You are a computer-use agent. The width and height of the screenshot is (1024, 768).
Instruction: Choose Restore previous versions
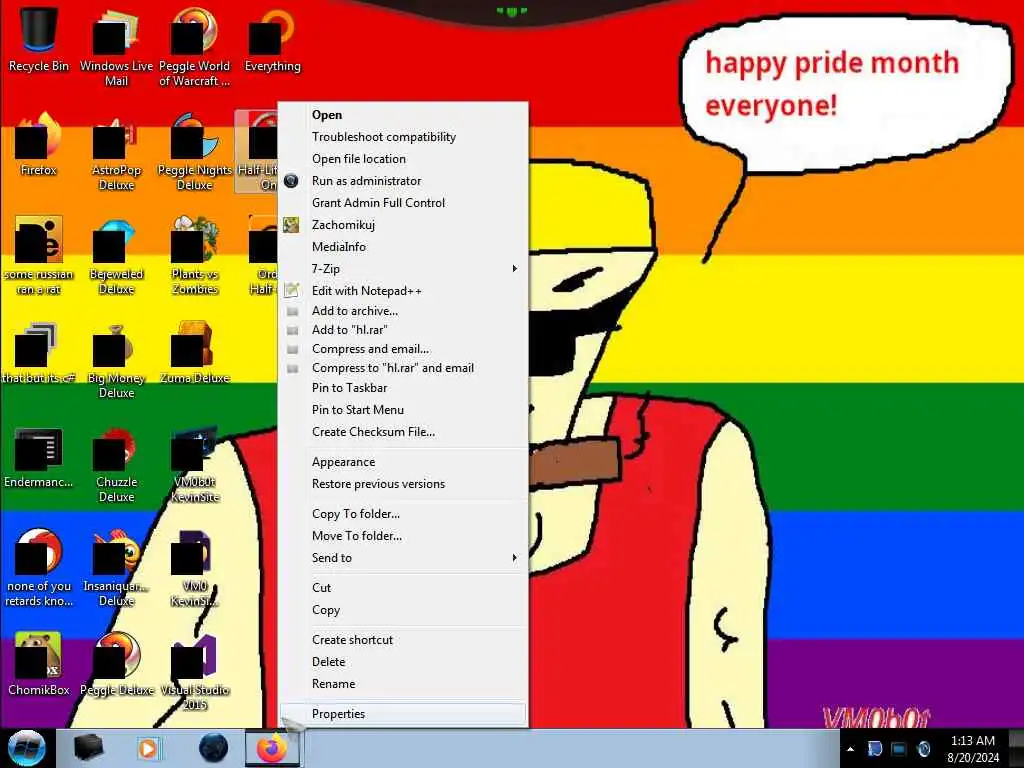coord(403,484)
